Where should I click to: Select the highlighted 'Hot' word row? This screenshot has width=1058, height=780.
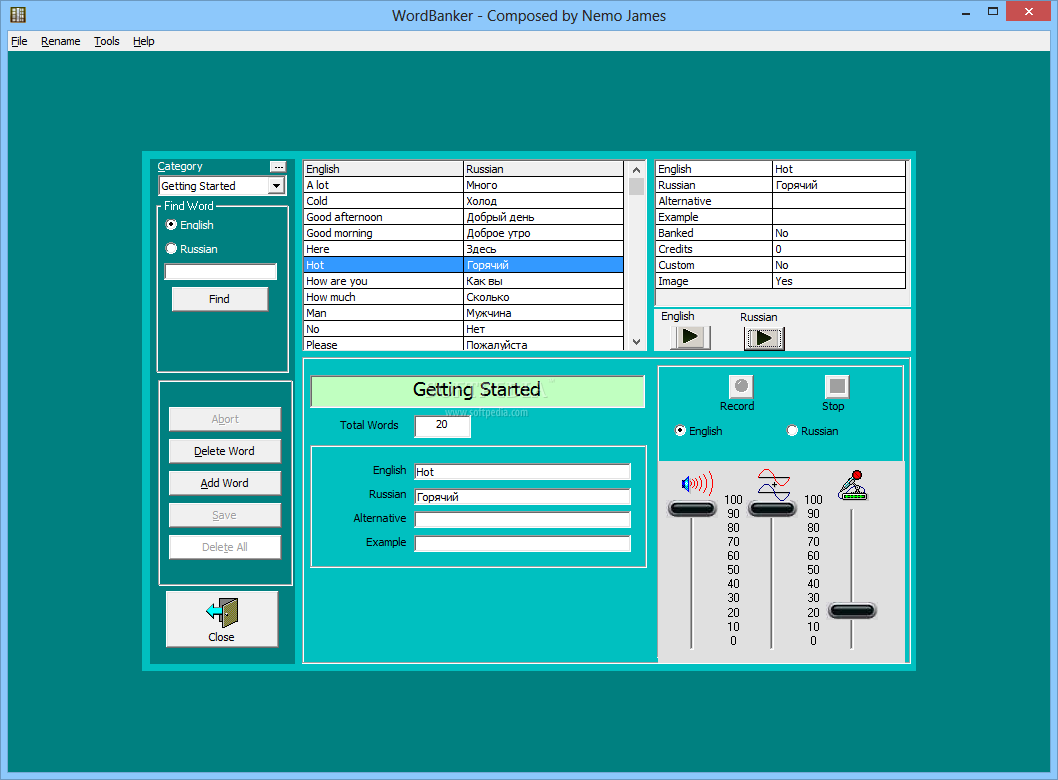click(x=463, y=265)
